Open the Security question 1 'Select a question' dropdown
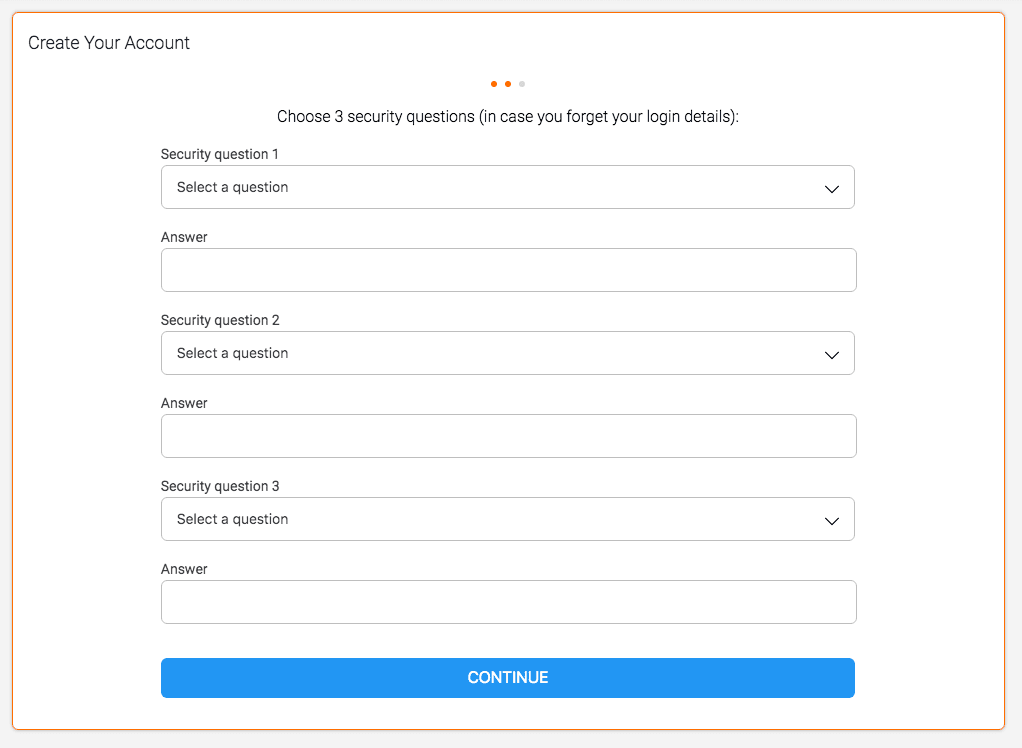 pyautogui.click(x=507, y=187)
